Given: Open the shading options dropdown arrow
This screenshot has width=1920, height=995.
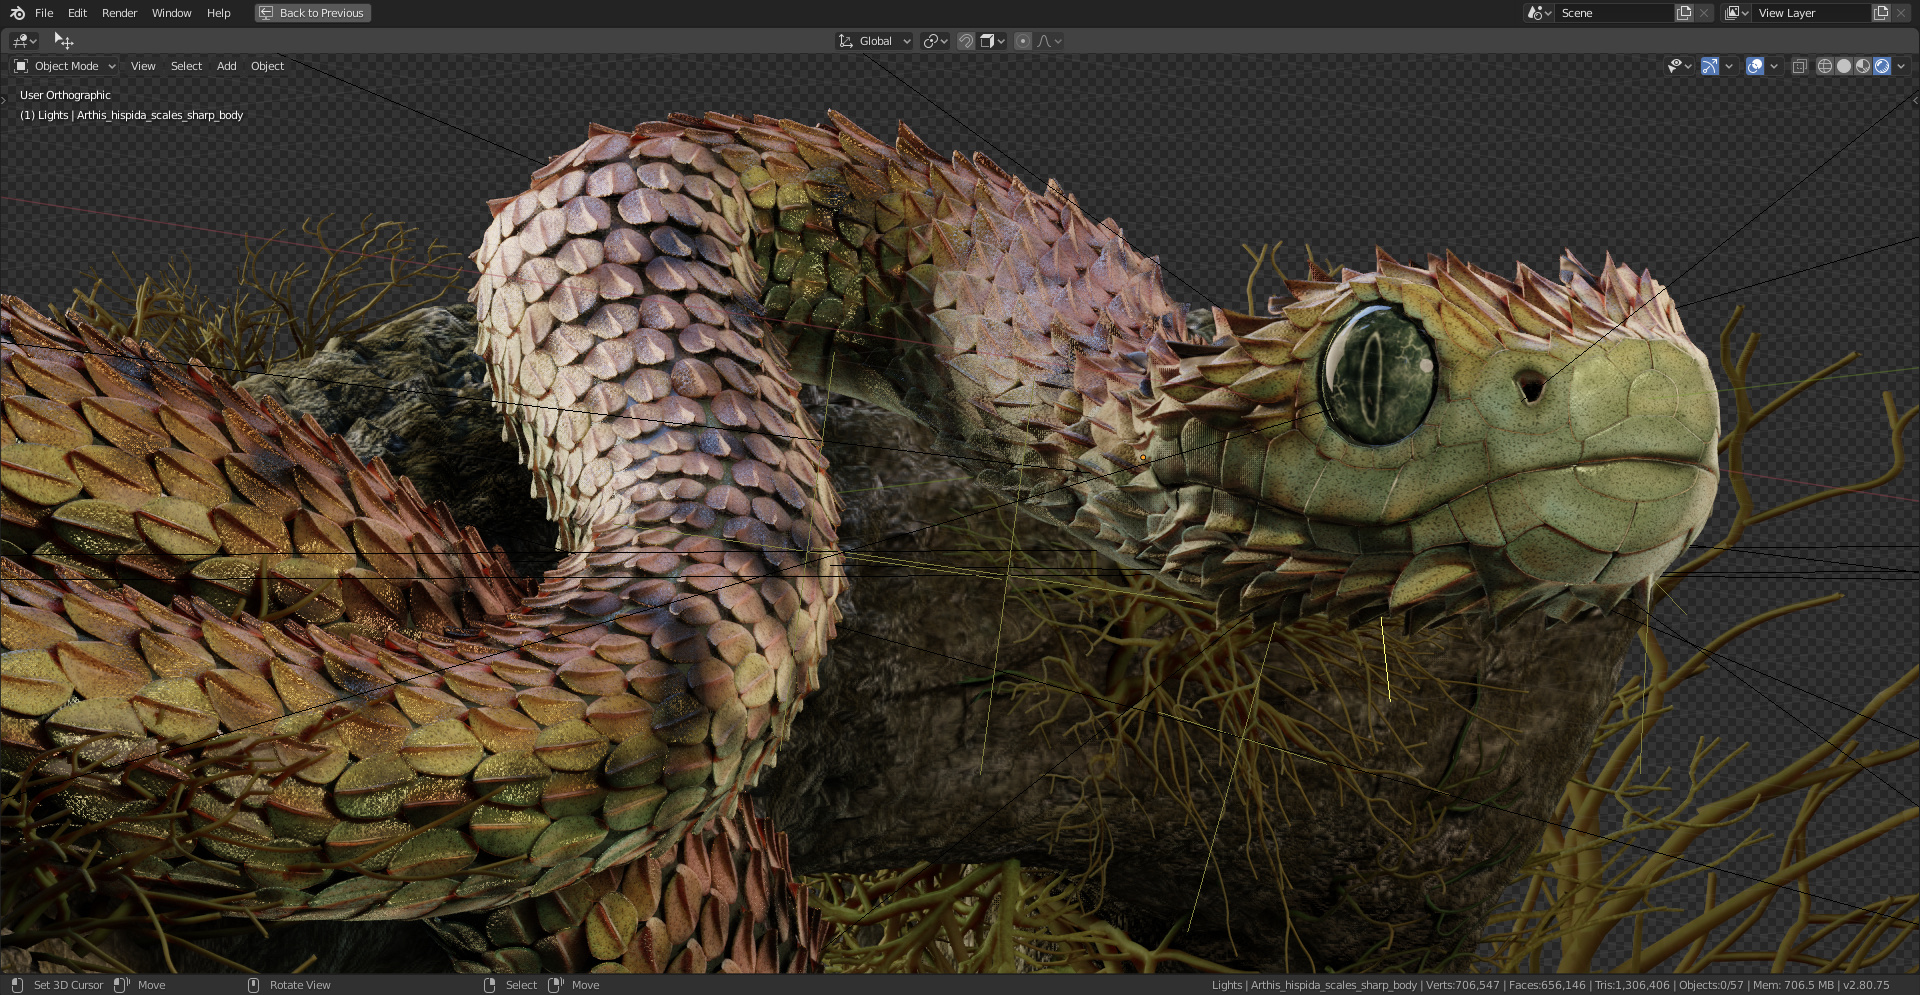Looking at the screenshot, I should (1901, 66).
